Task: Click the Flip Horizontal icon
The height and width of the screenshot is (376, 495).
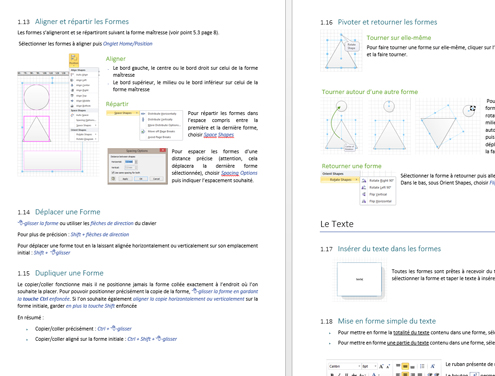Action: point(364,201)
